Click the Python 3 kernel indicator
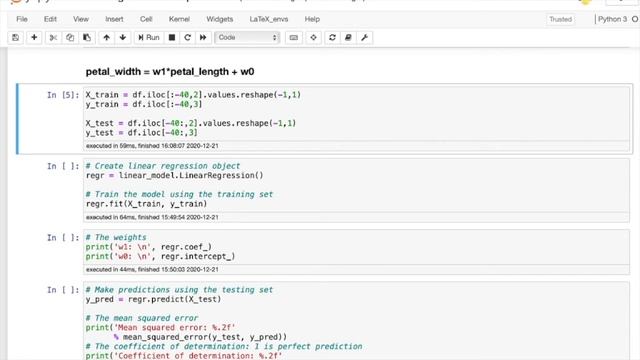640x360 pixels. tap(612, 19)
